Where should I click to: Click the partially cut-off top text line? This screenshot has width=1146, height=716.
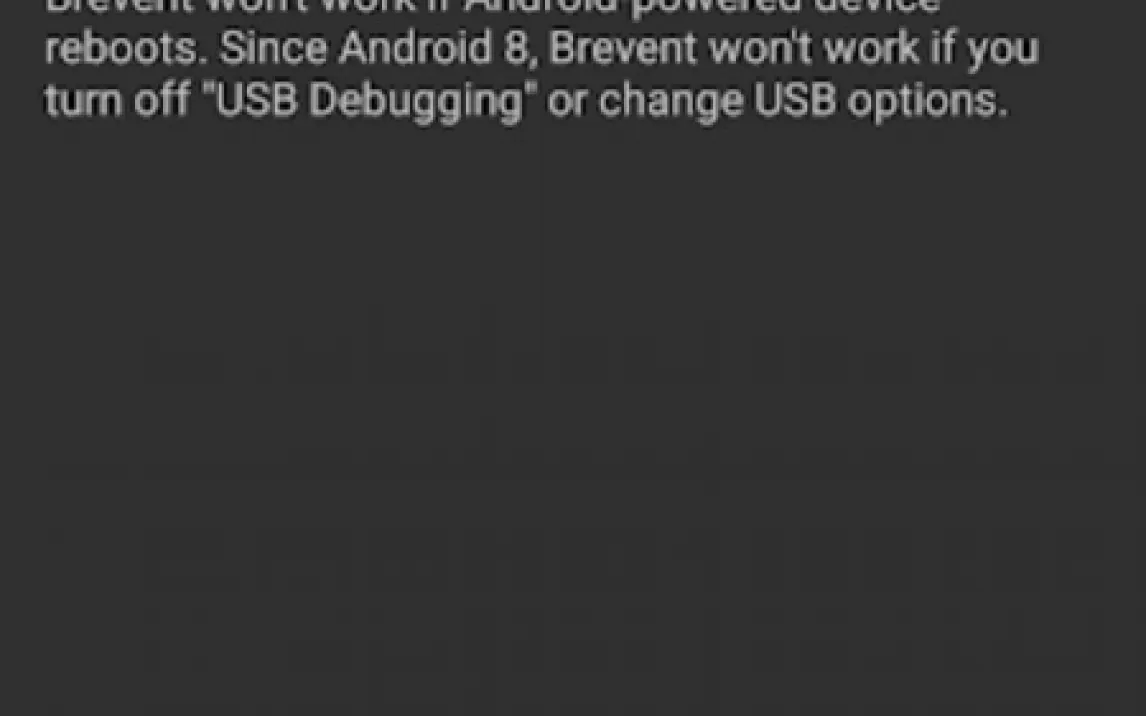tap(492, 7)
